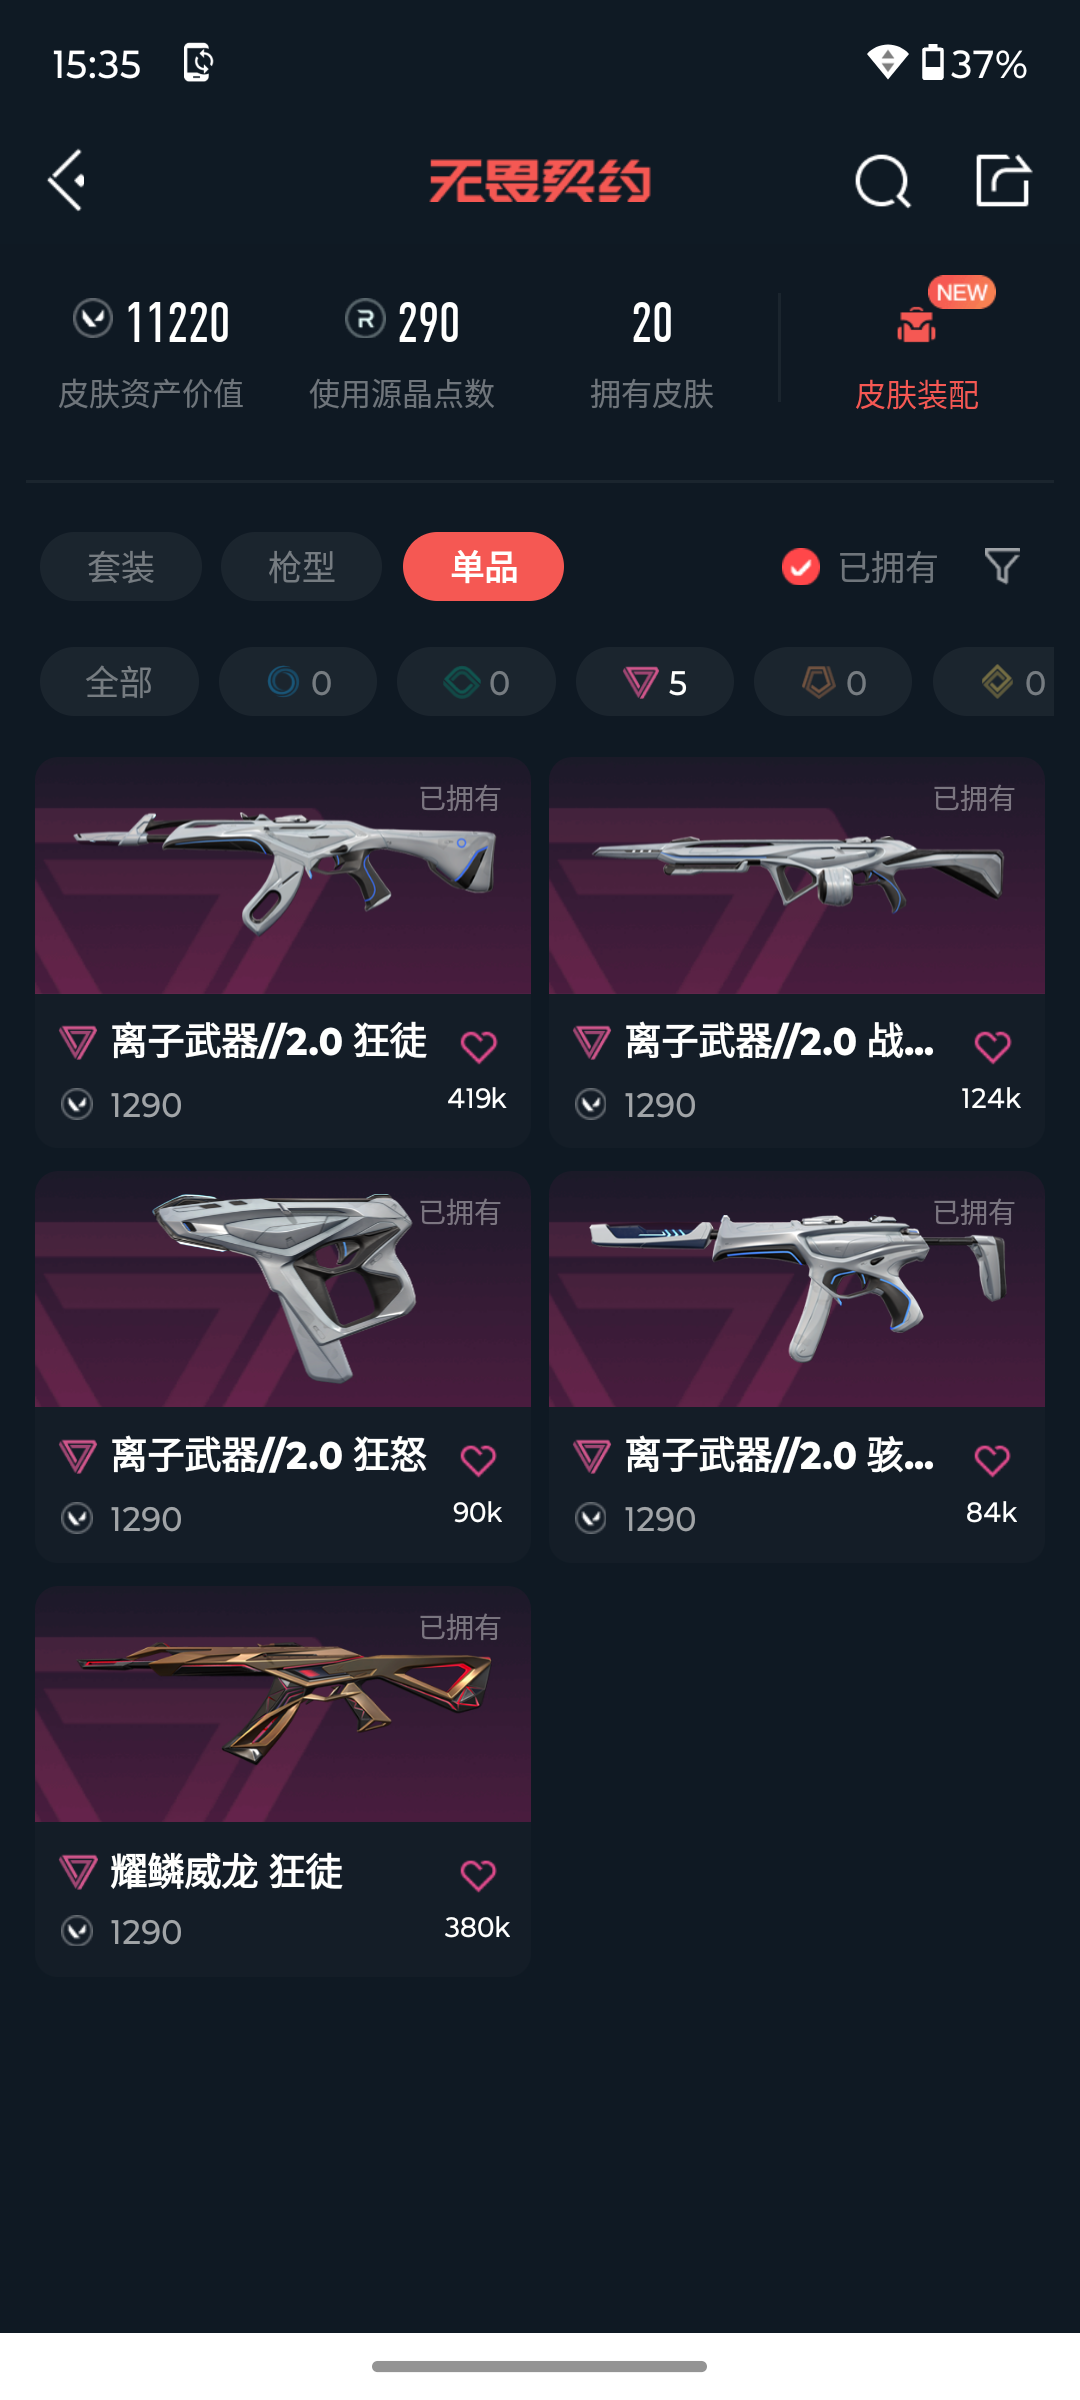Open search with the magnifier icon
This screenshot has height=2400, width=1080.
(883, 181)
